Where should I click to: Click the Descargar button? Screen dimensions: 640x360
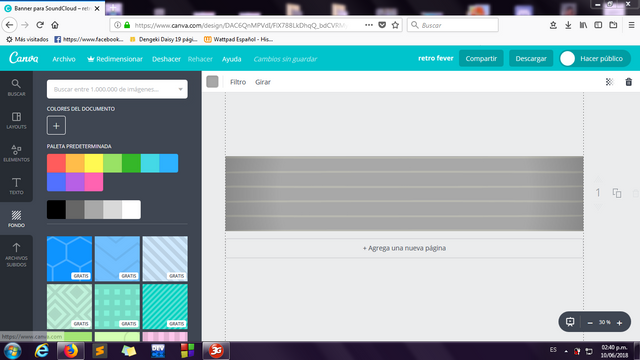[531, 58]
